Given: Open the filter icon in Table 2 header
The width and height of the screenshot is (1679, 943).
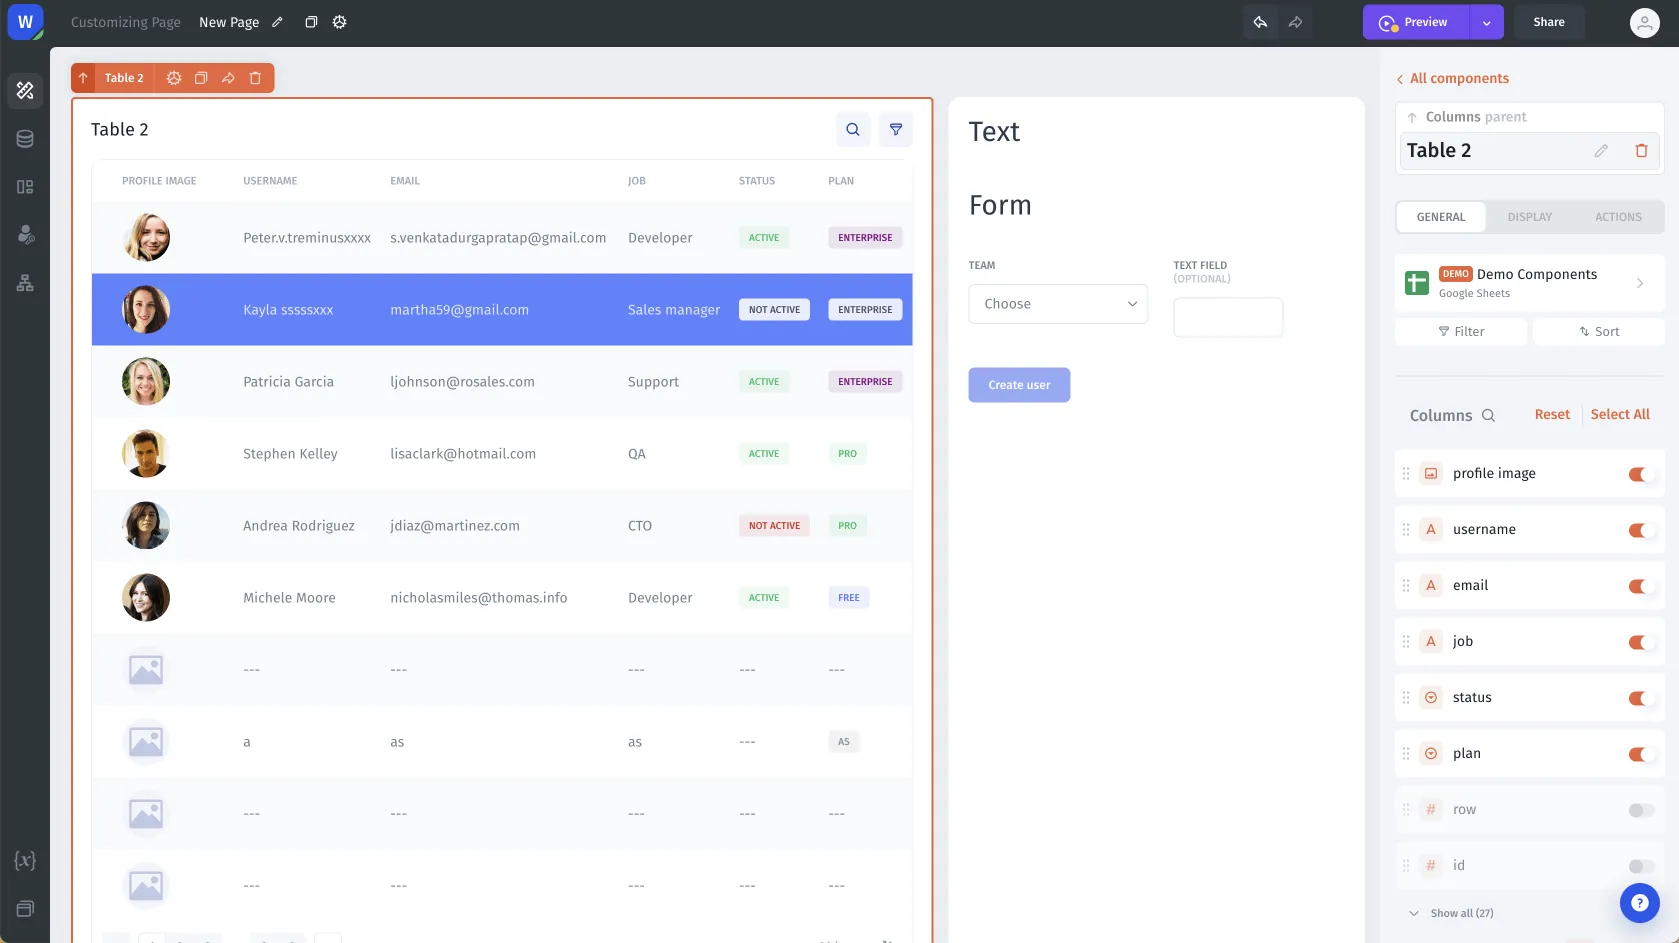Looking at the screenshot, I should point(895,129).
